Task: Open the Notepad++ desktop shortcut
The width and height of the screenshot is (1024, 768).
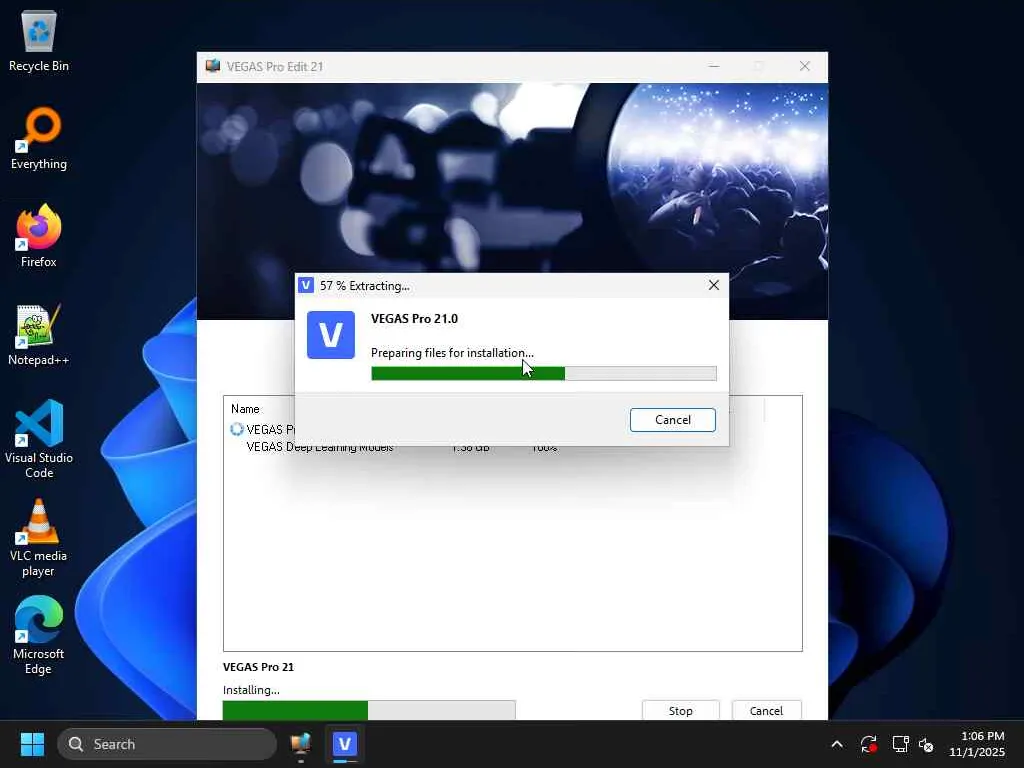Action: click(x=39, y=334)
